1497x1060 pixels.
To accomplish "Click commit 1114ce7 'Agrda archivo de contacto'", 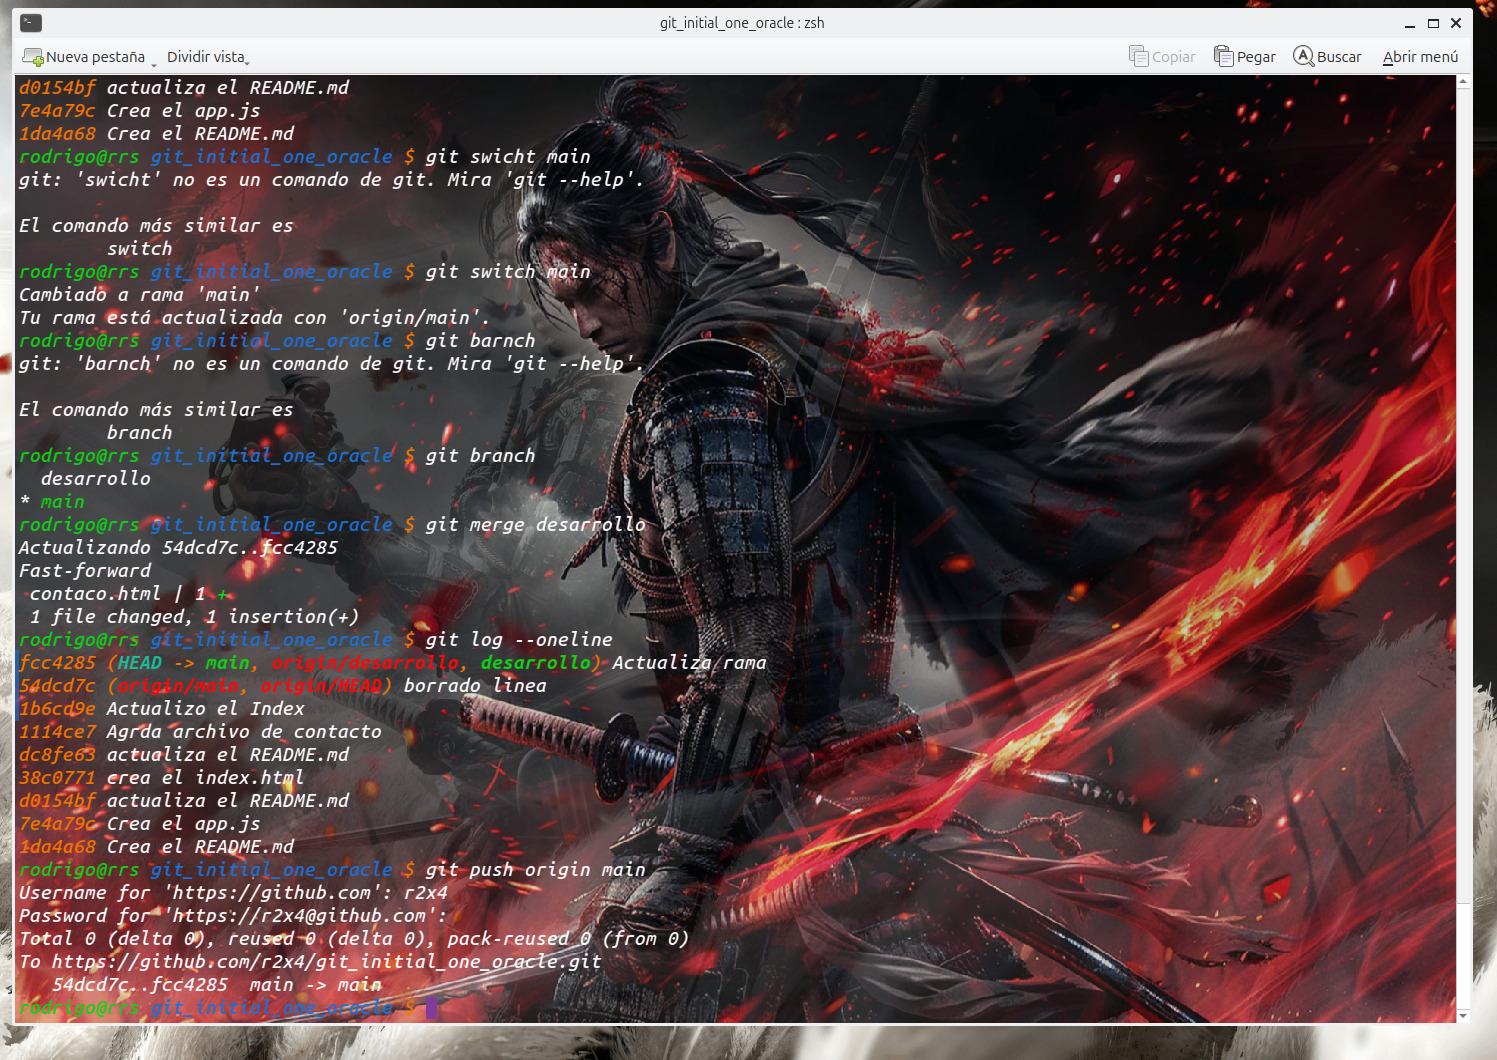I will pos(200,732).
